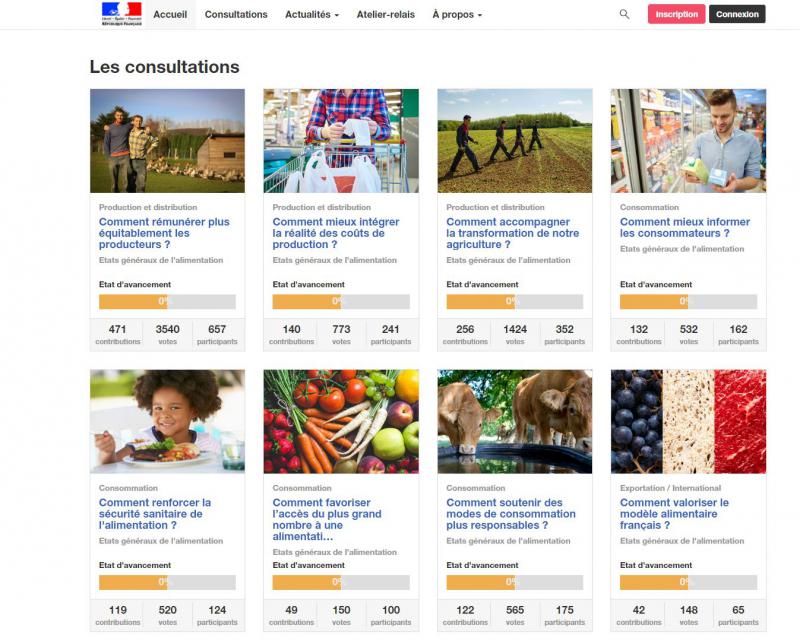Image resolution: width=800 pixels, height=641 pixels.
Task: Click the child eating meal thumbnail
Action: coord(167,421)
